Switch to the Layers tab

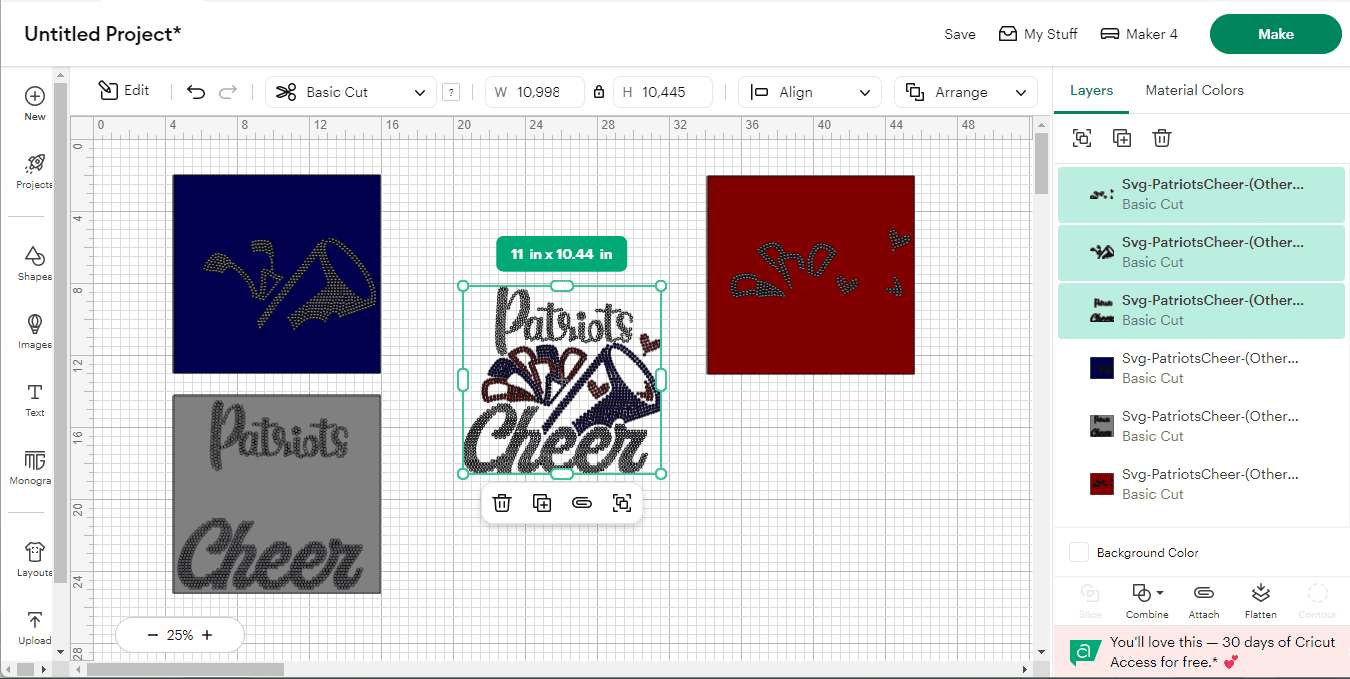click(x=1091, y=90)
